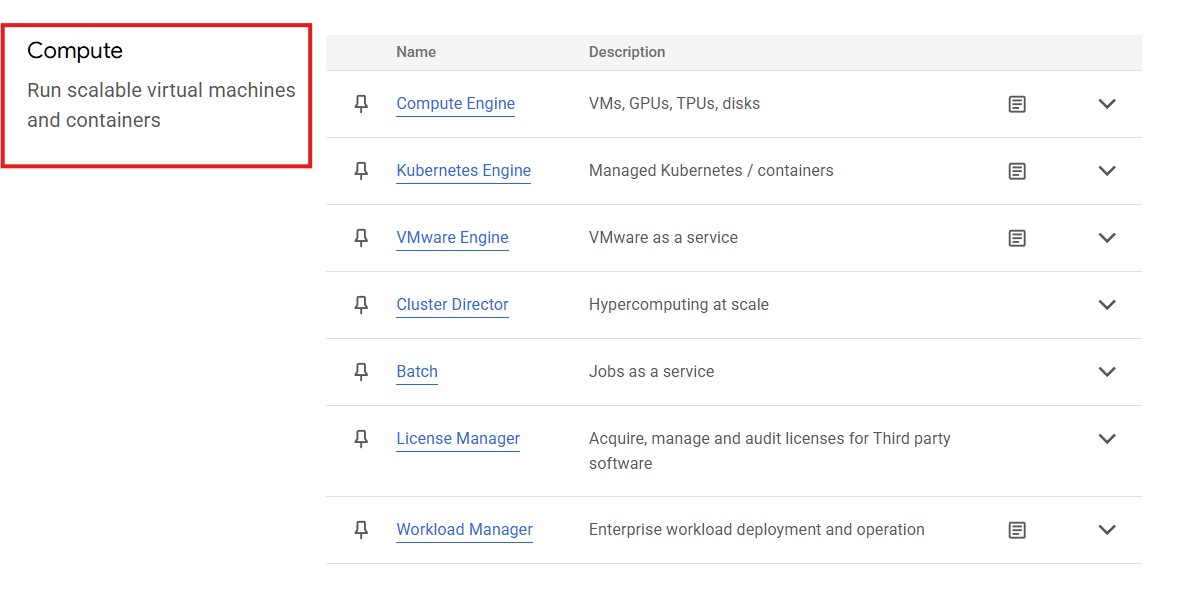Pin Kubernetes Engine to the menu
The height and width of the screenshot is (593, 1197).
tap(361, 171)
